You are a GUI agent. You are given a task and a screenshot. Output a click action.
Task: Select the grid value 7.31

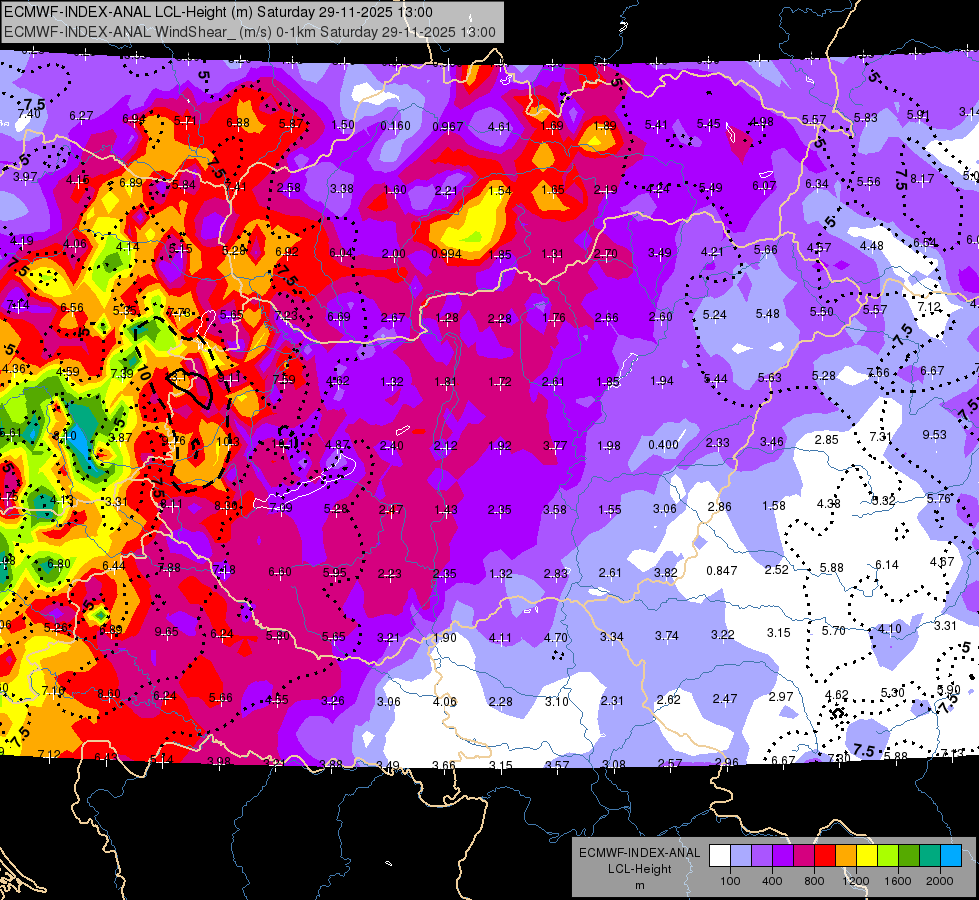[x=880, y=437]
